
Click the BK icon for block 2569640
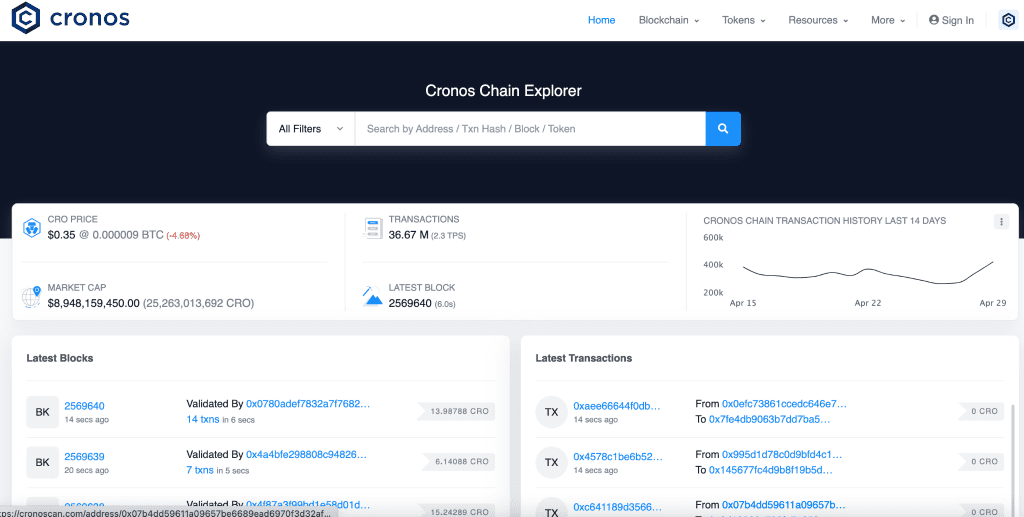pos(42,411)
